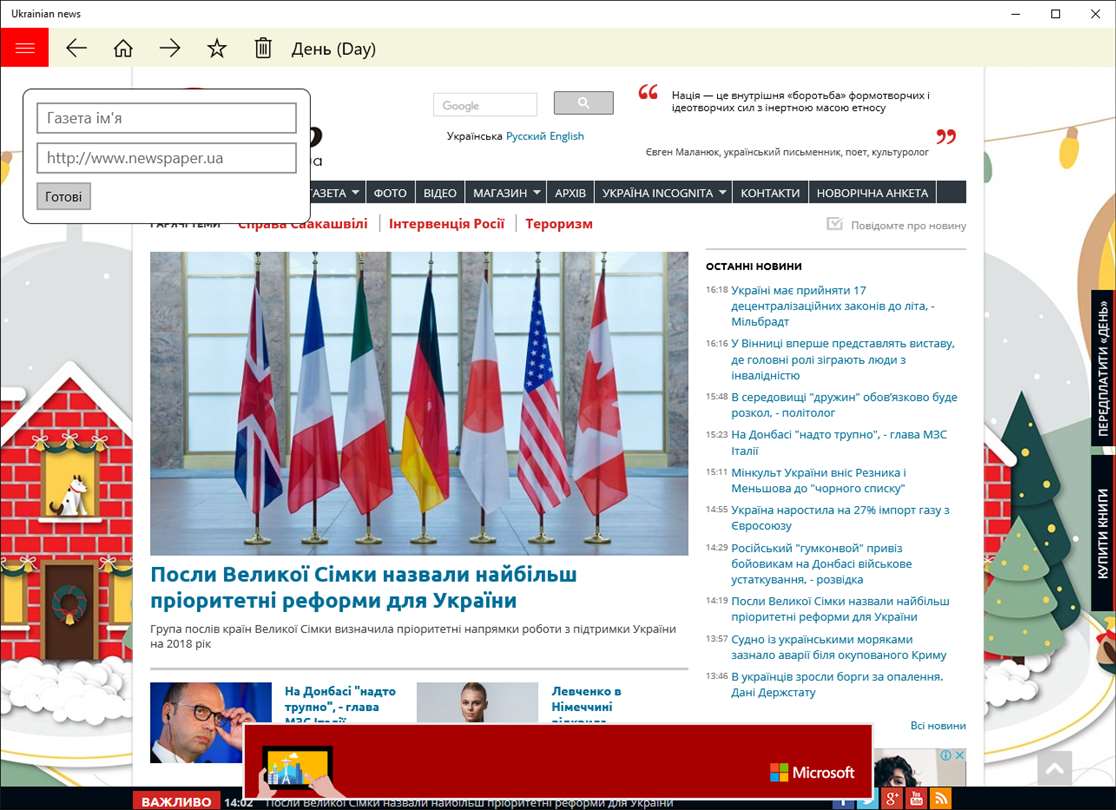Click the scroll-to-top arrow button
1116x810 pixels.
1055,769
